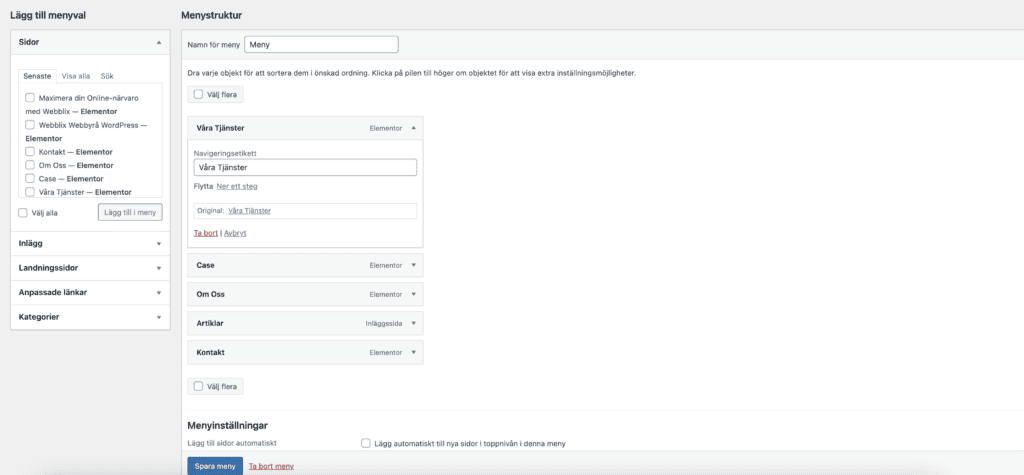Viewport: 1024px width, 475px height.
Task: Expand the Anpassade länkar panel
Action: (159, 293)
